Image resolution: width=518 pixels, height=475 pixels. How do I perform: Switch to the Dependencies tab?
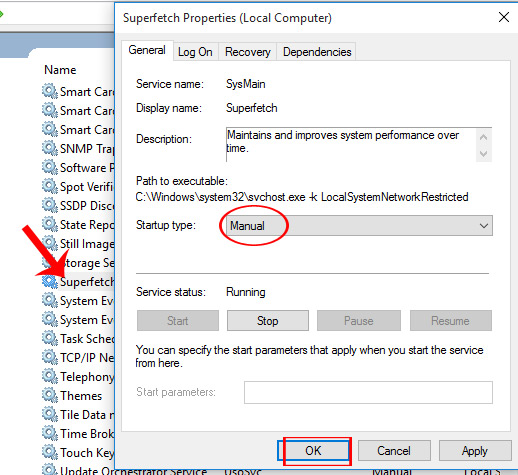pos(317,52)
